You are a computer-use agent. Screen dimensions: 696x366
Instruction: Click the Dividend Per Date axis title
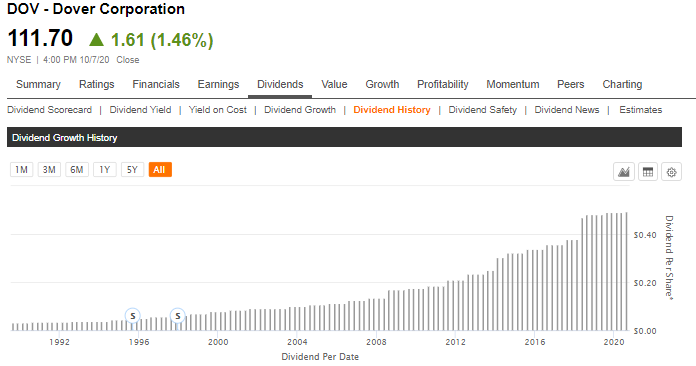[320, 357]
